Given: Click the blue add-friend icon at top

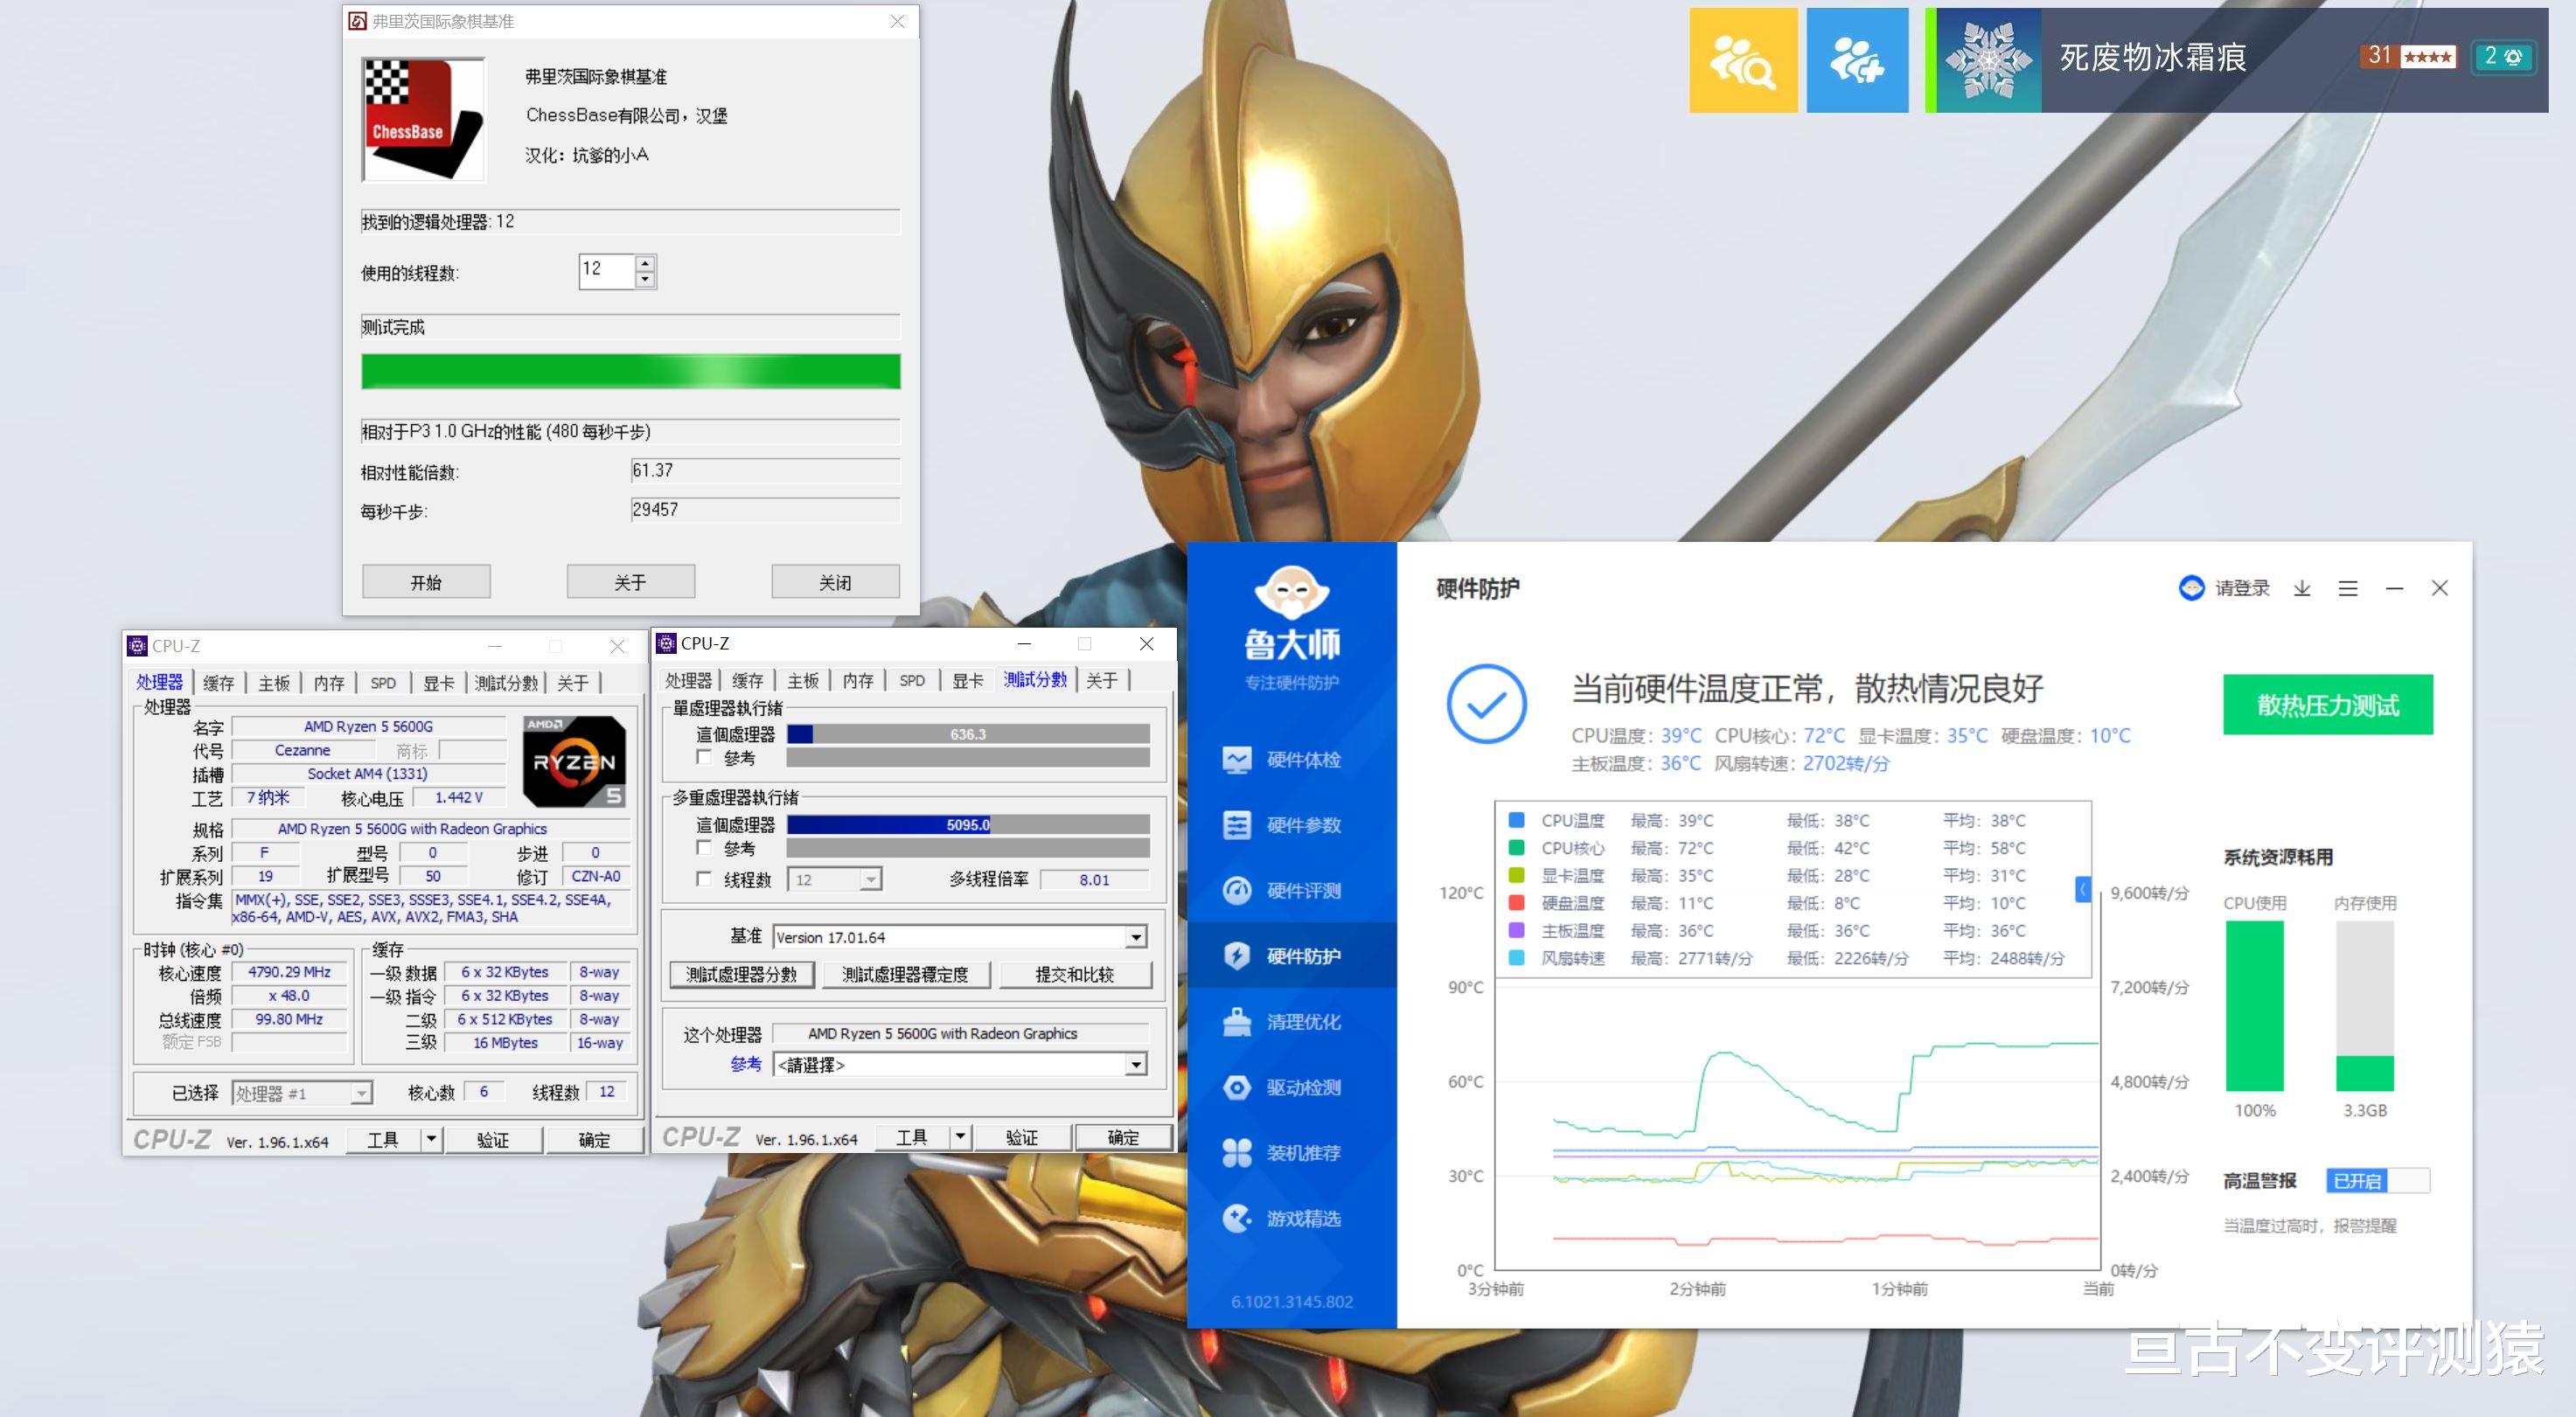Looking at the screenshot, I should click(x=1857, y=60).
